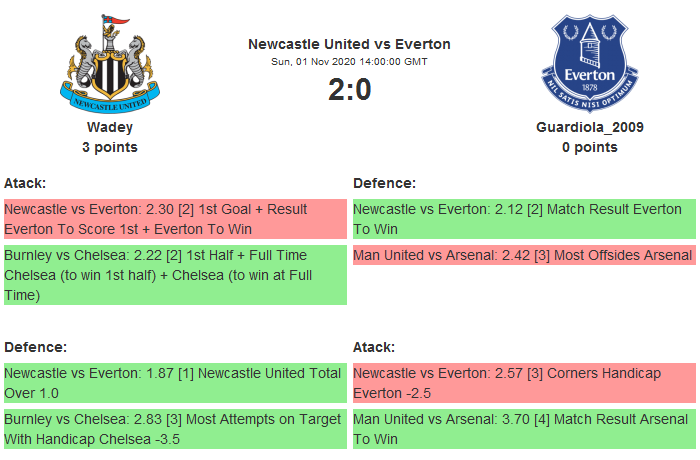
Task: Select the Most Attempts on Target Chelsea bet
Action: pos(175,428)
